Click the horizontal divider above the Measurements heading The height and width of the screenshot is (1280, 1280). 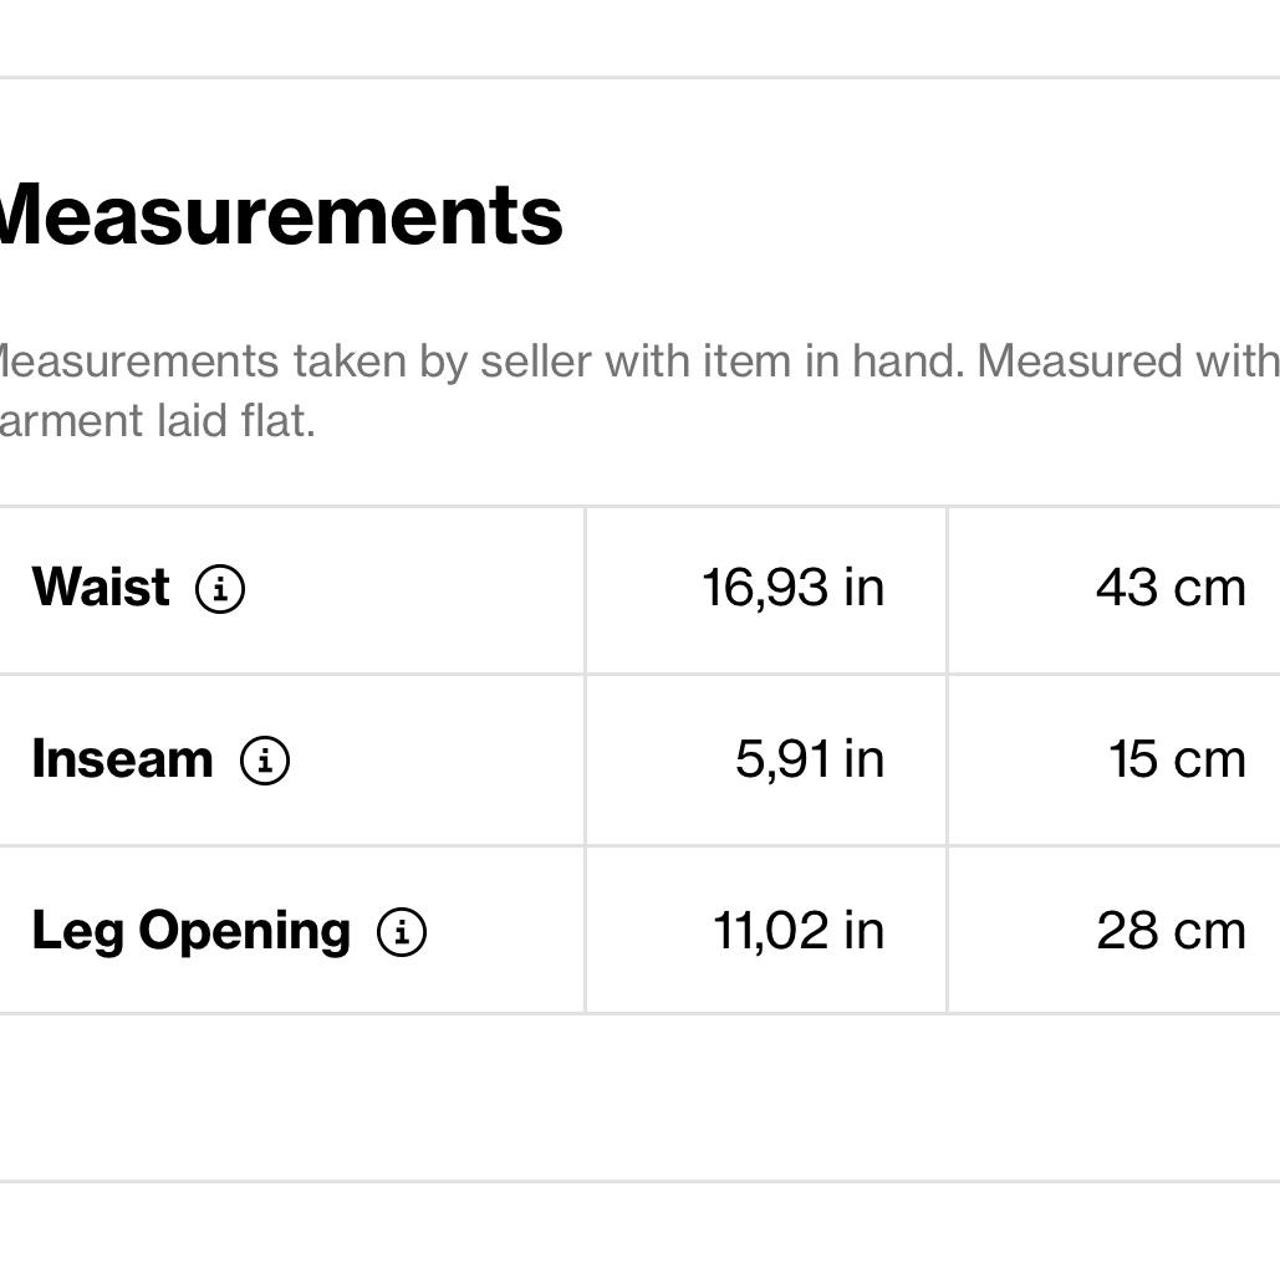pos(640,77)
